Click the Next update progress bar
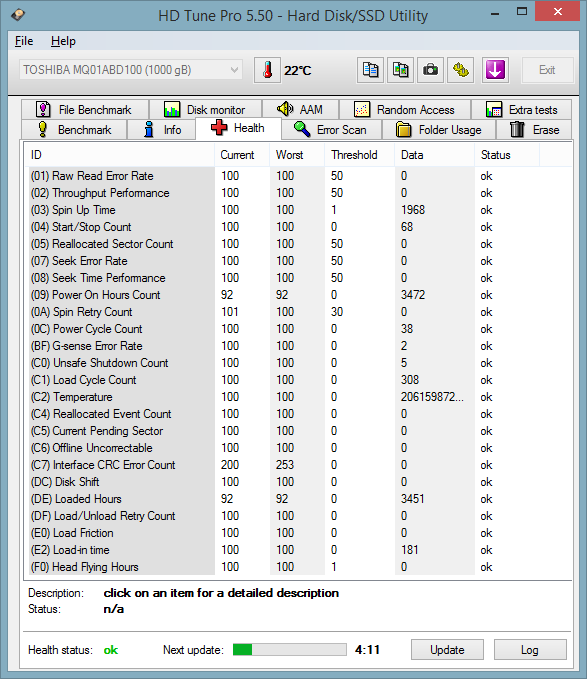 290,650
